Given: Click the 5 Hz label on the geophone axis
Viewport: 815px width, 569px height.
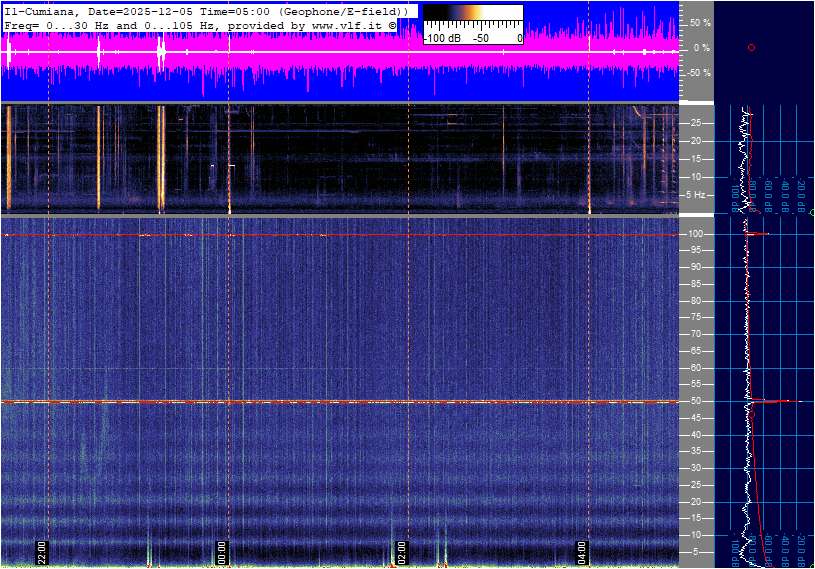Looking at the screenshot, I should 697,195.
